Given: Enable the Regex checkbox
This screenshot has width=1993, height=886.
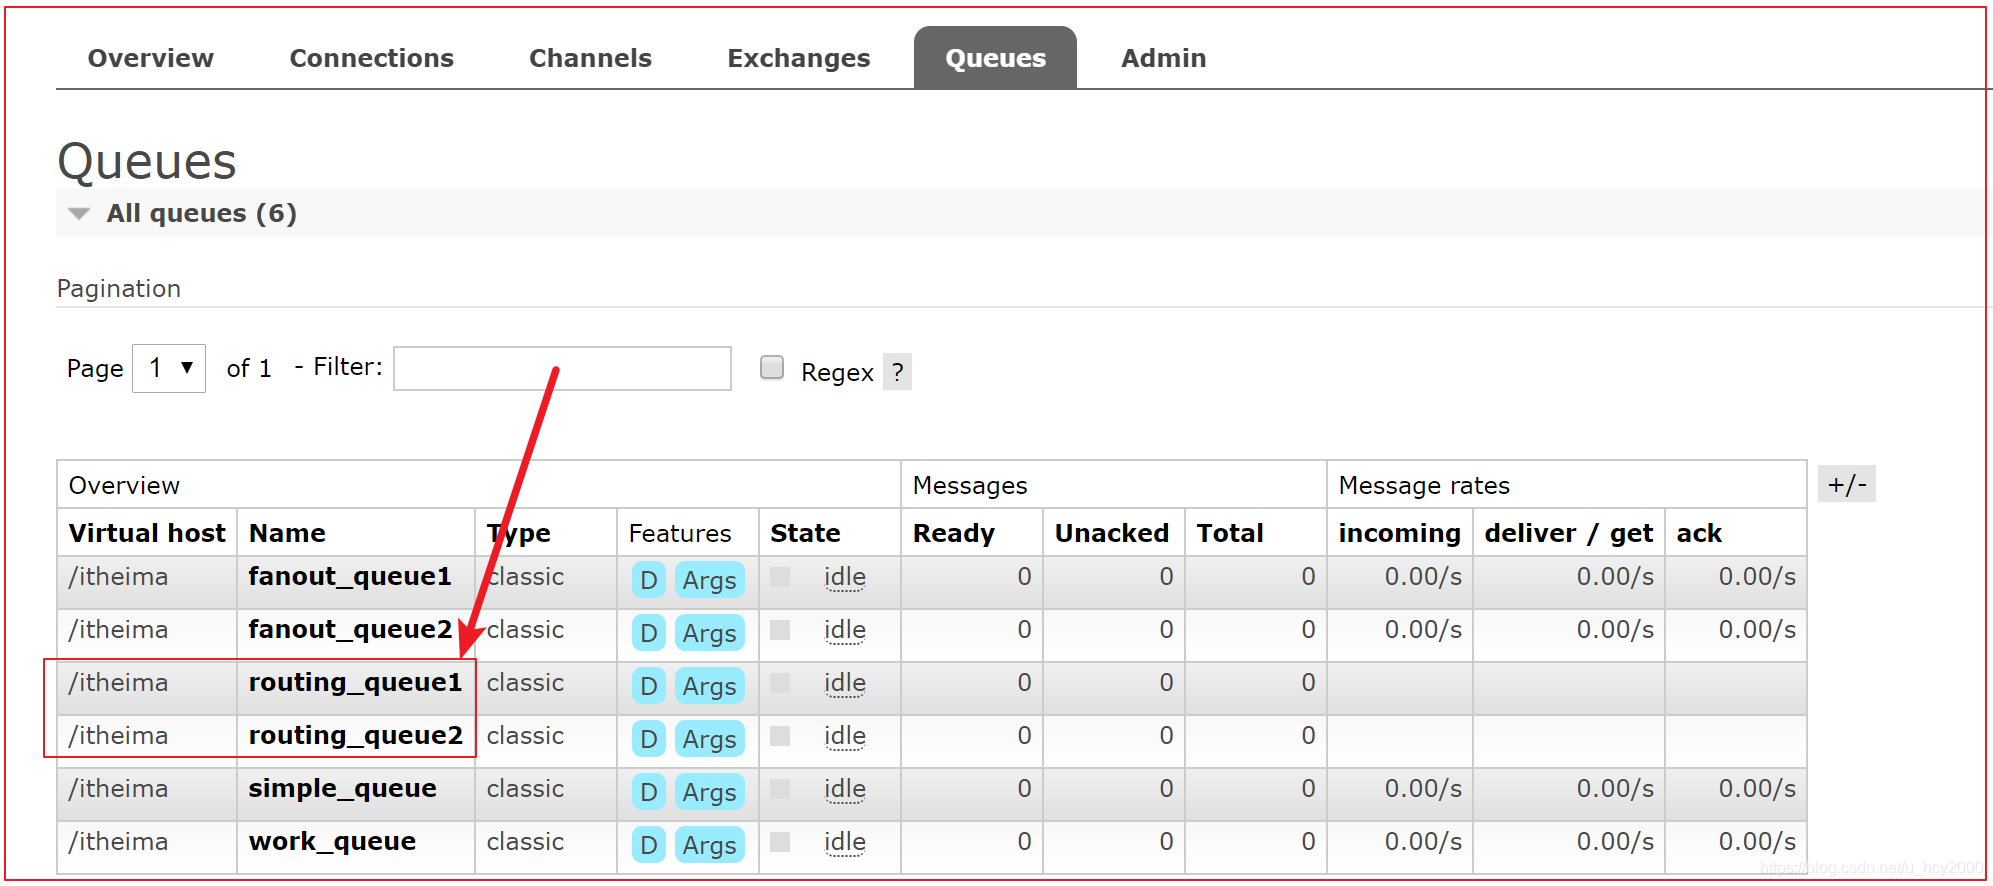Looking at the screenshot, I should 772,367.
